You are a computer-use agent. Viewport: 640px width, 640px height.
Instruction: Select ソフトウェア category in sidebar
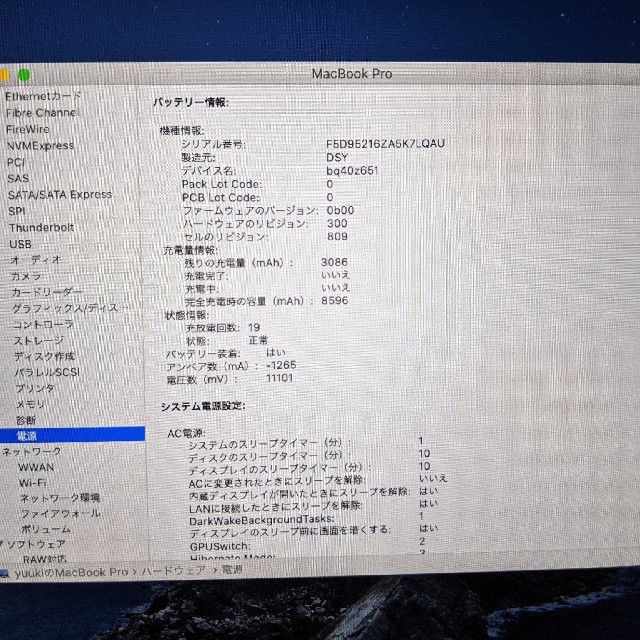pos(36,544)
